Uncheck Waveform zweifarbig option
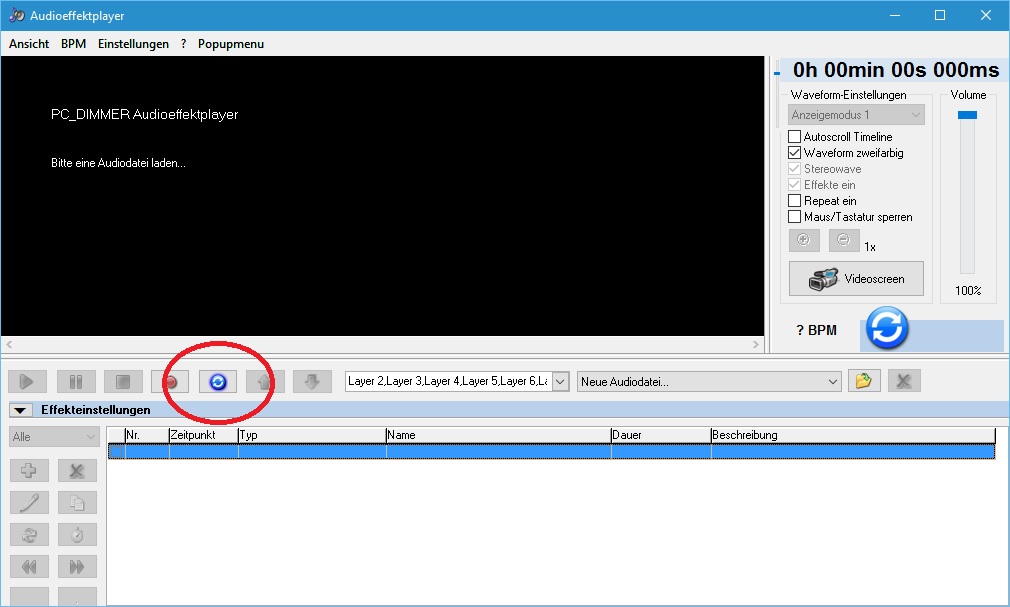This screenshot has width=1010, height=607. pos(795,153)
